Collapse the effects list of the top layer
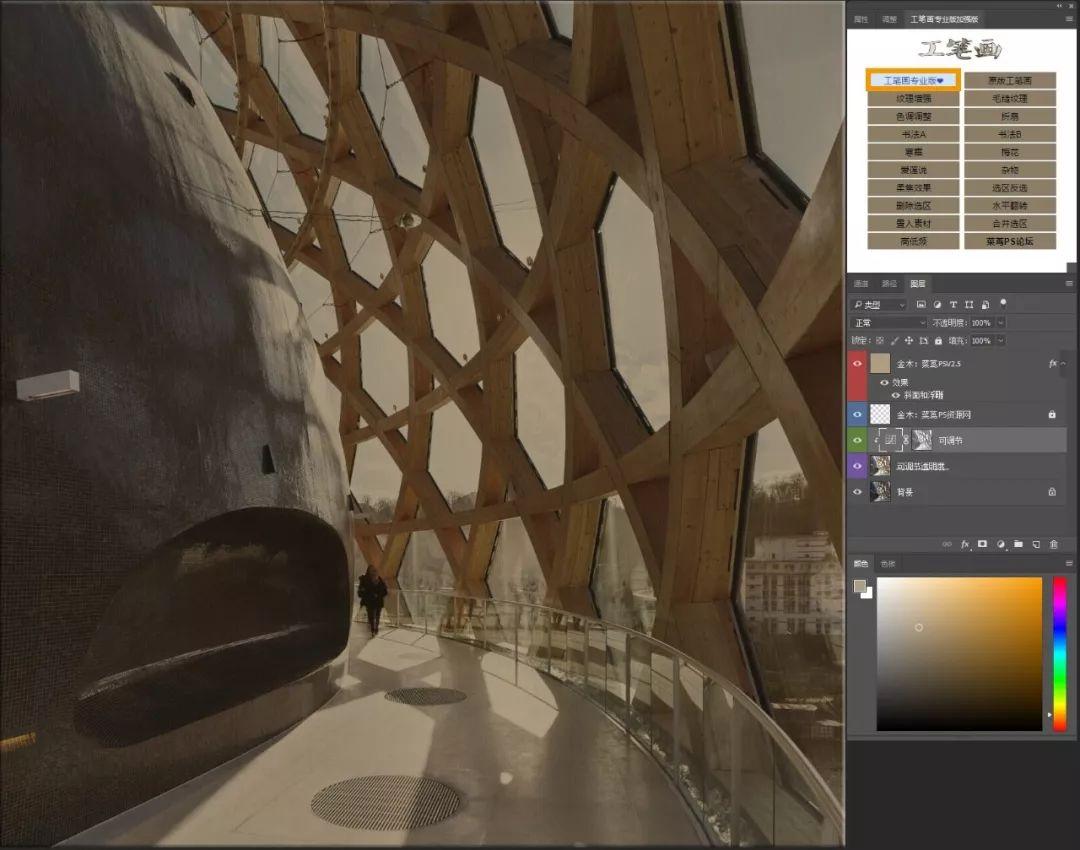 click(x=1063, y=364)
